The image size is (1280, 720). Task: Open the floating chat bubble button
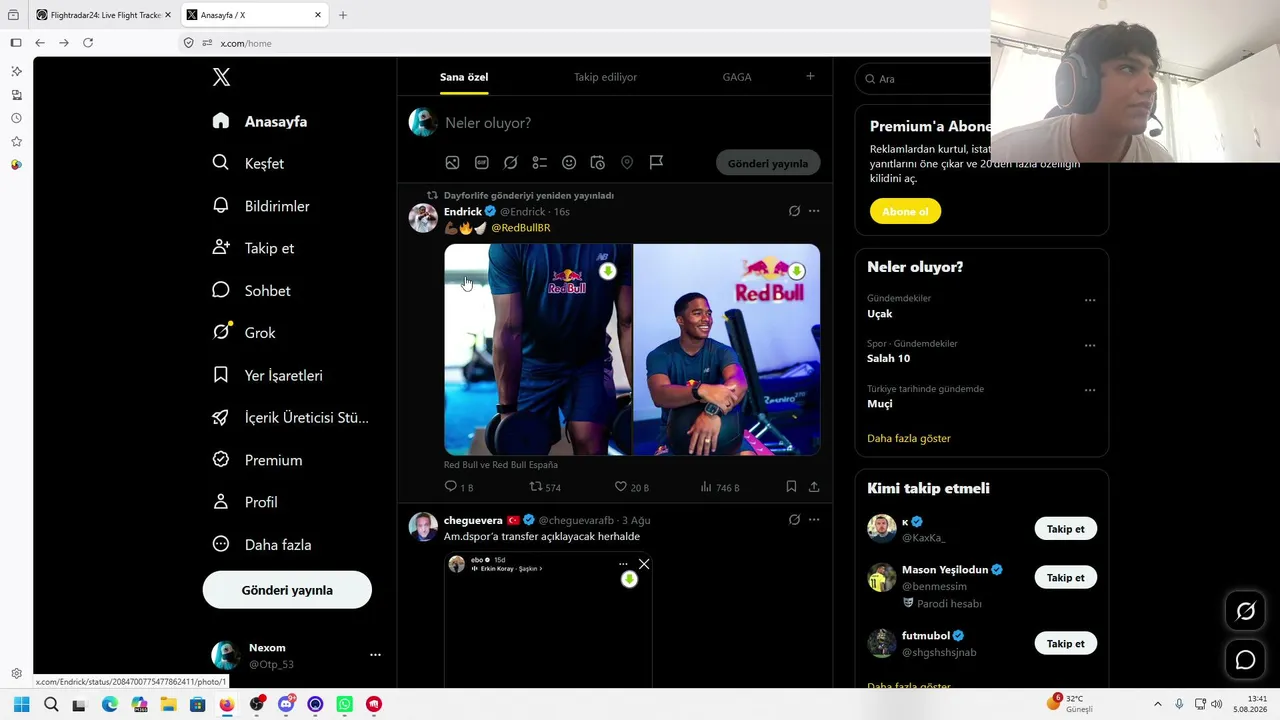coord(1245,659)
